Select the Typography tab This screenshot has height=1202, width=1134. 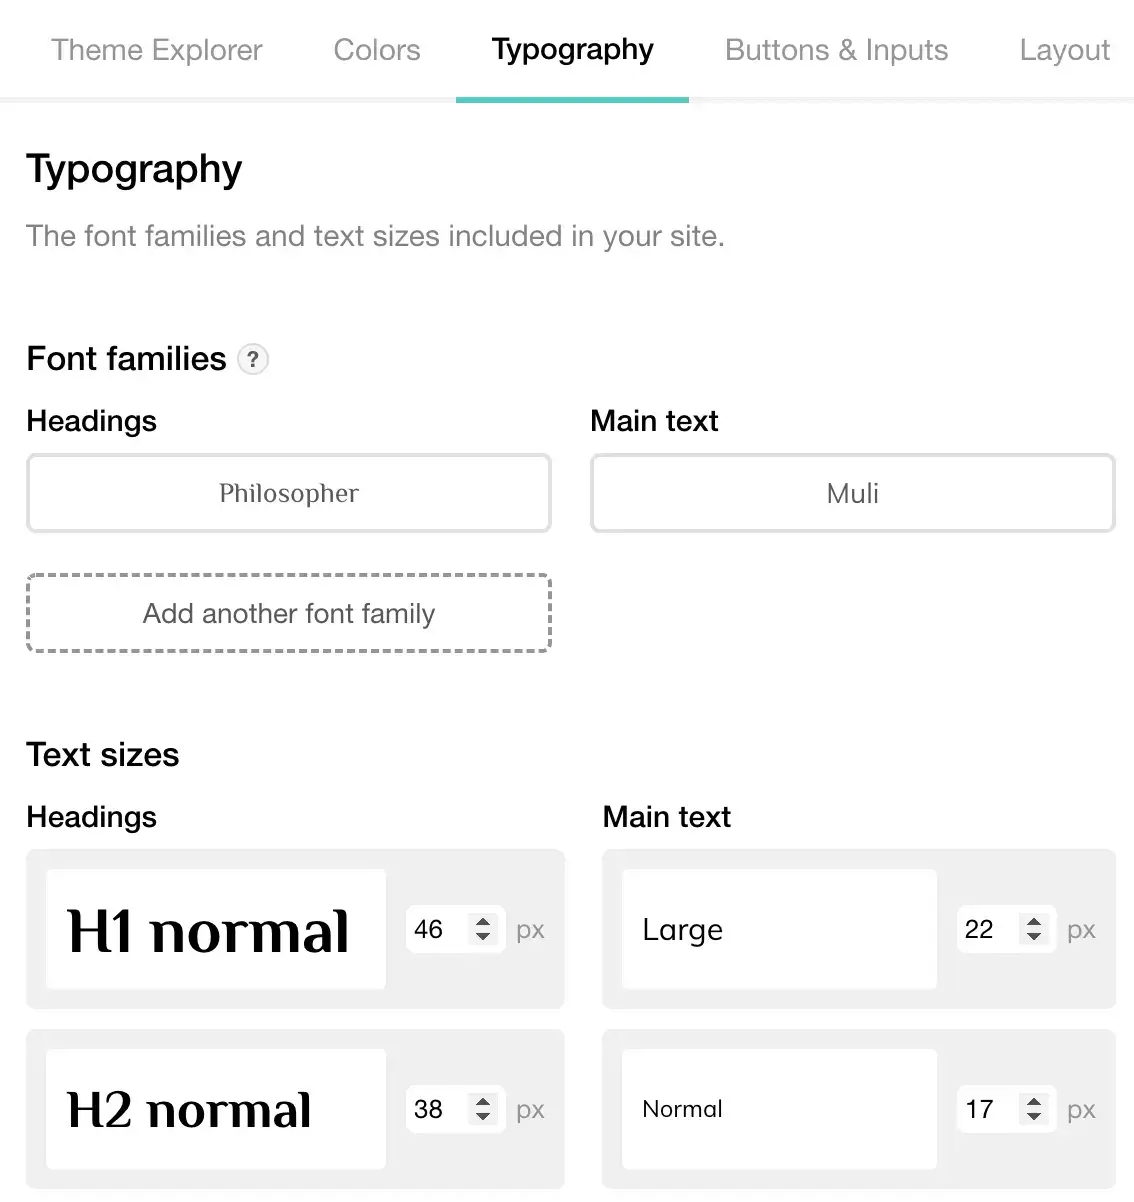coord(573,50)
